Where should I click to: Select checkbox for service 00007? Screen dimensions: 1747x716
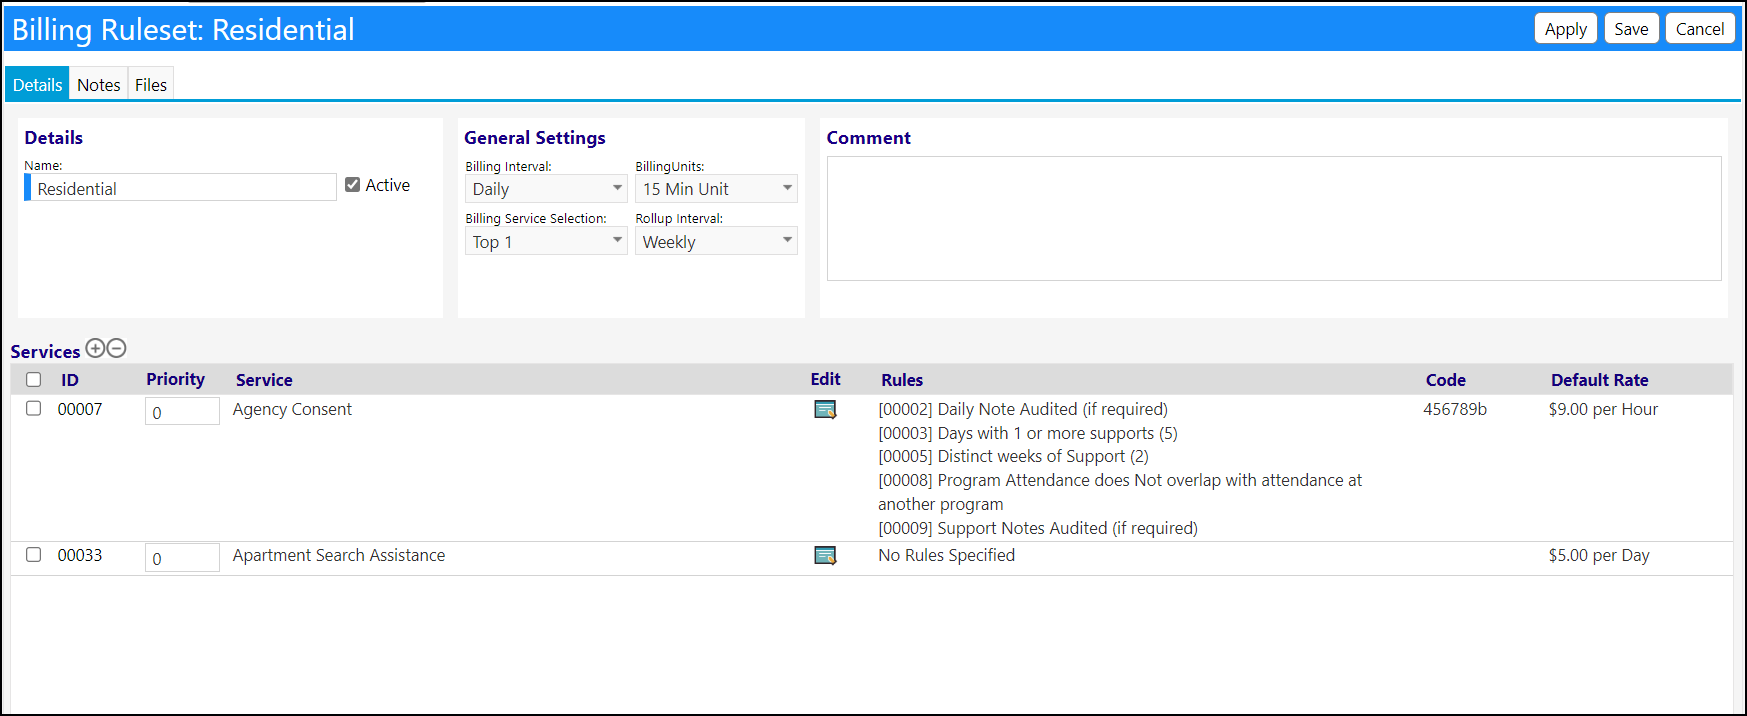coord(34,408)
